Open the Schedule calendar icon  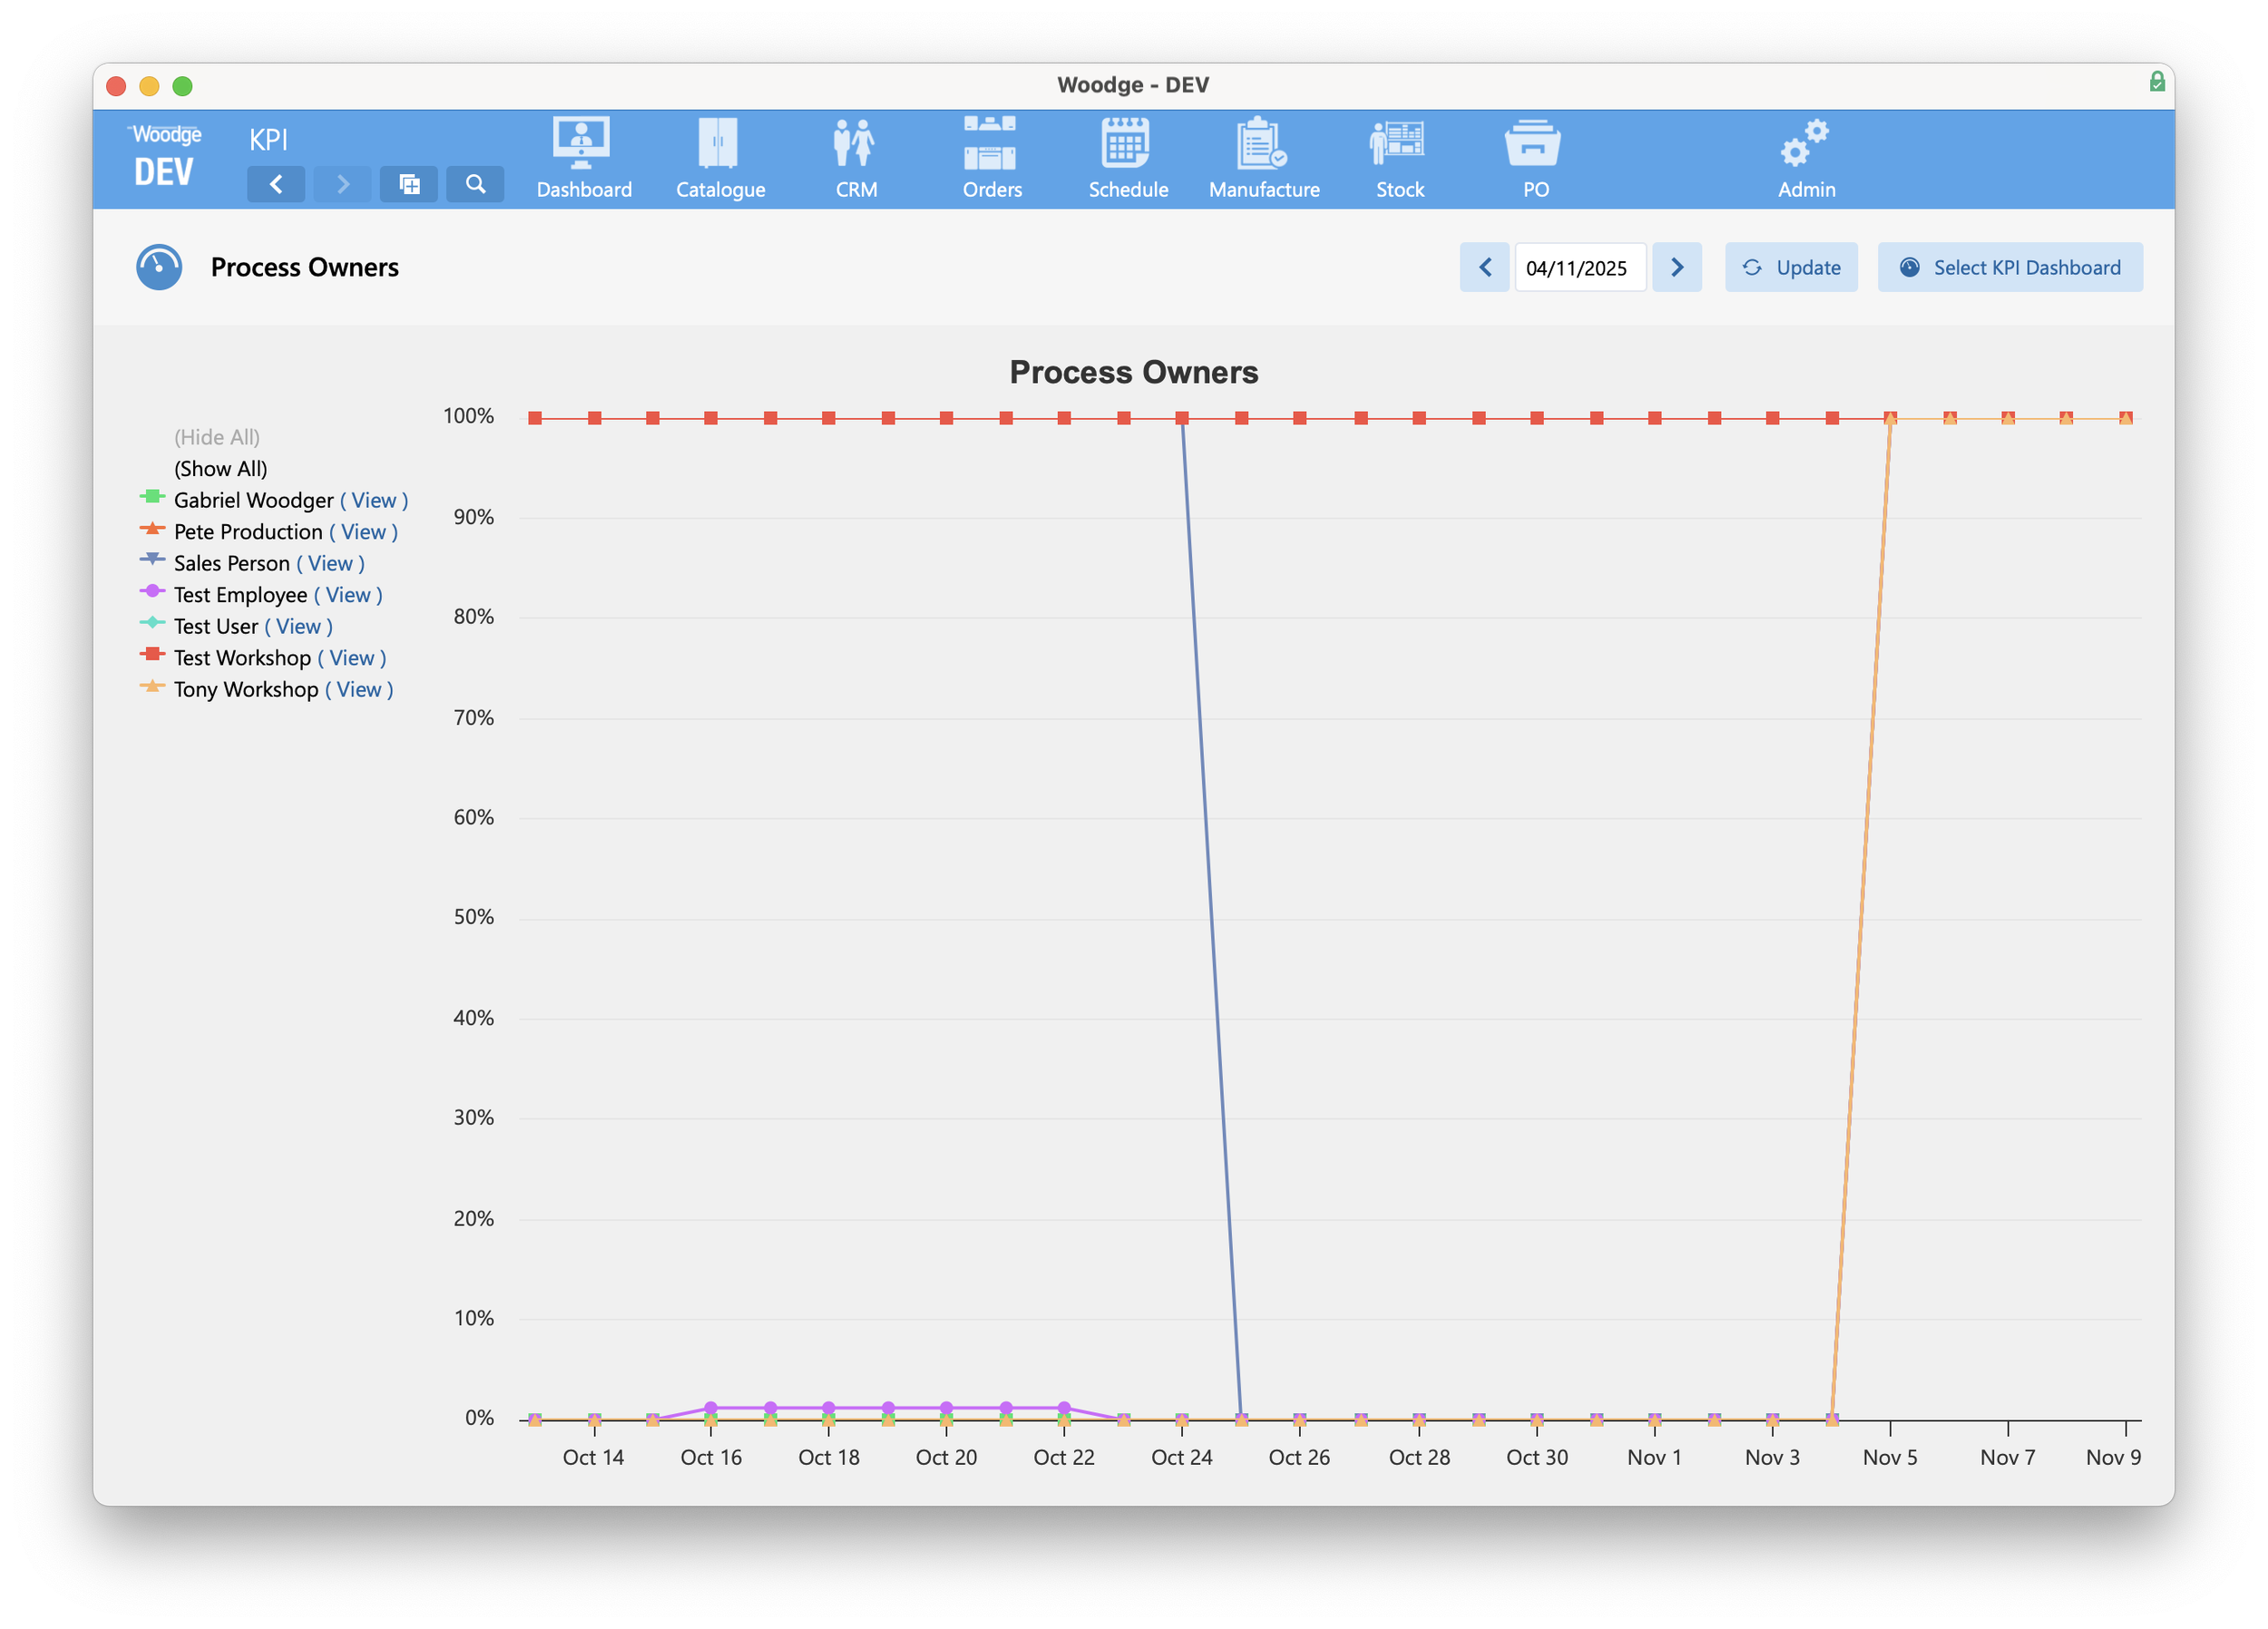point(1127,143)
